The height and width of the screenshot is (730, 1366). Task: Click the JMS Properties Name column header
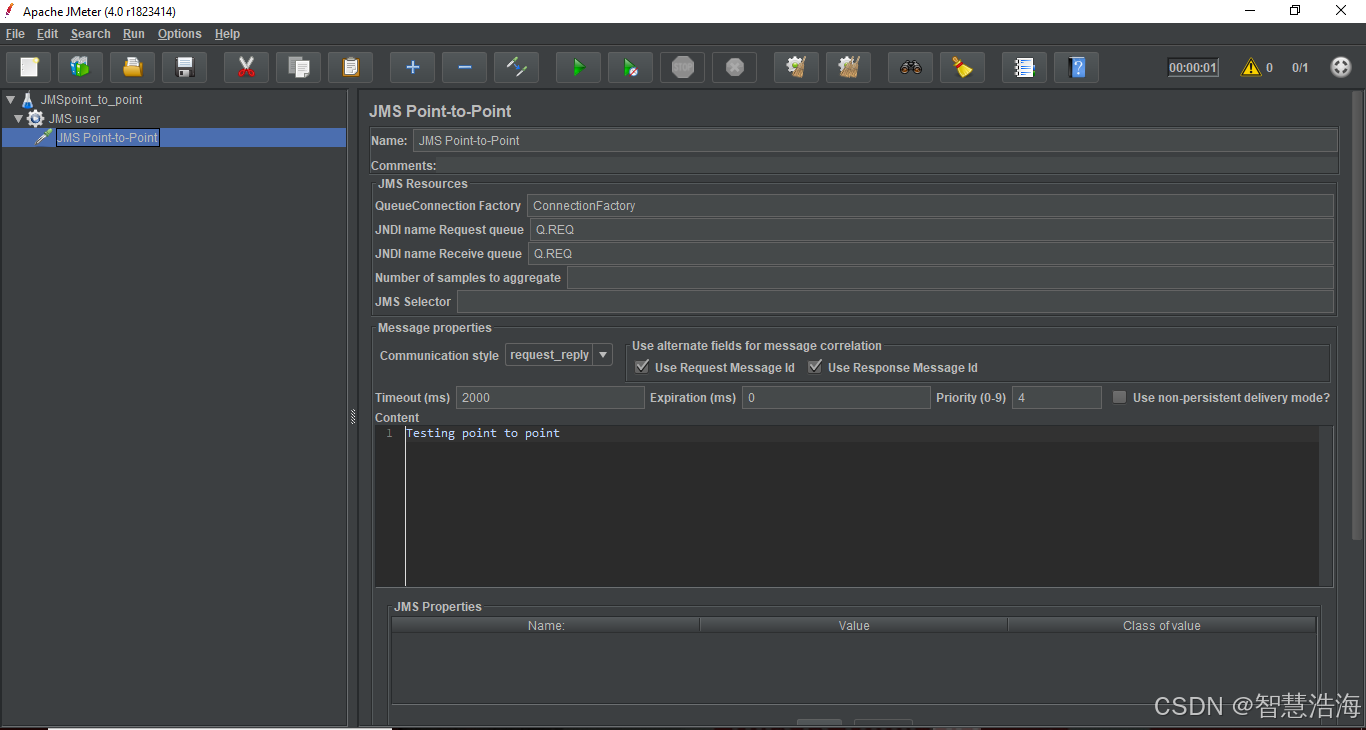point(545,626)
